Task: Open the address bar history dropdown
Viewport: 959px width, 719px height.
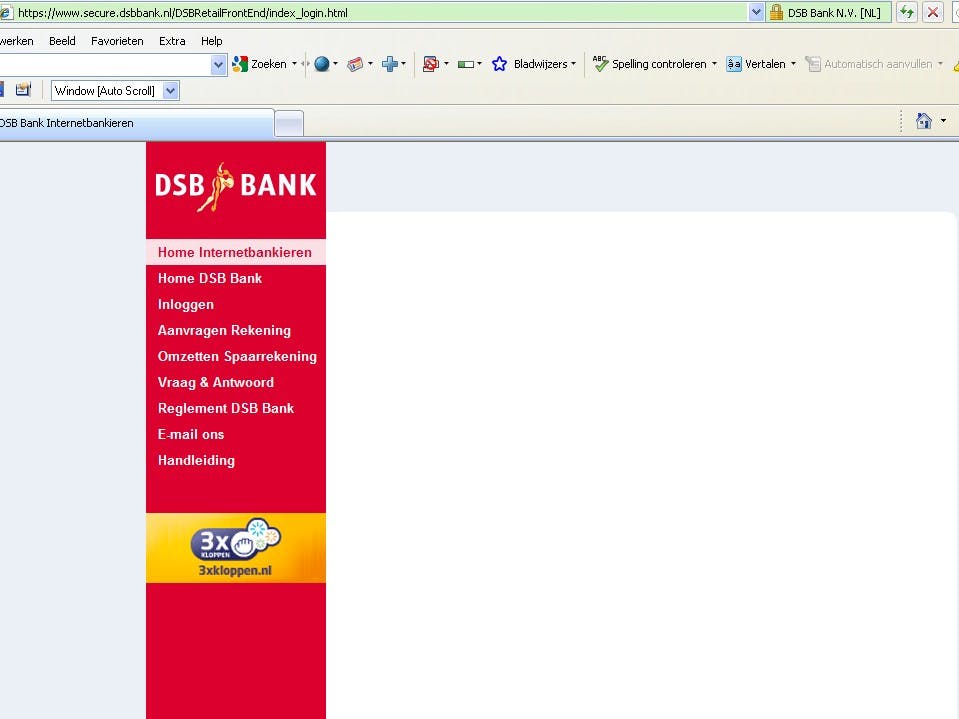Action: coord(756,13)
